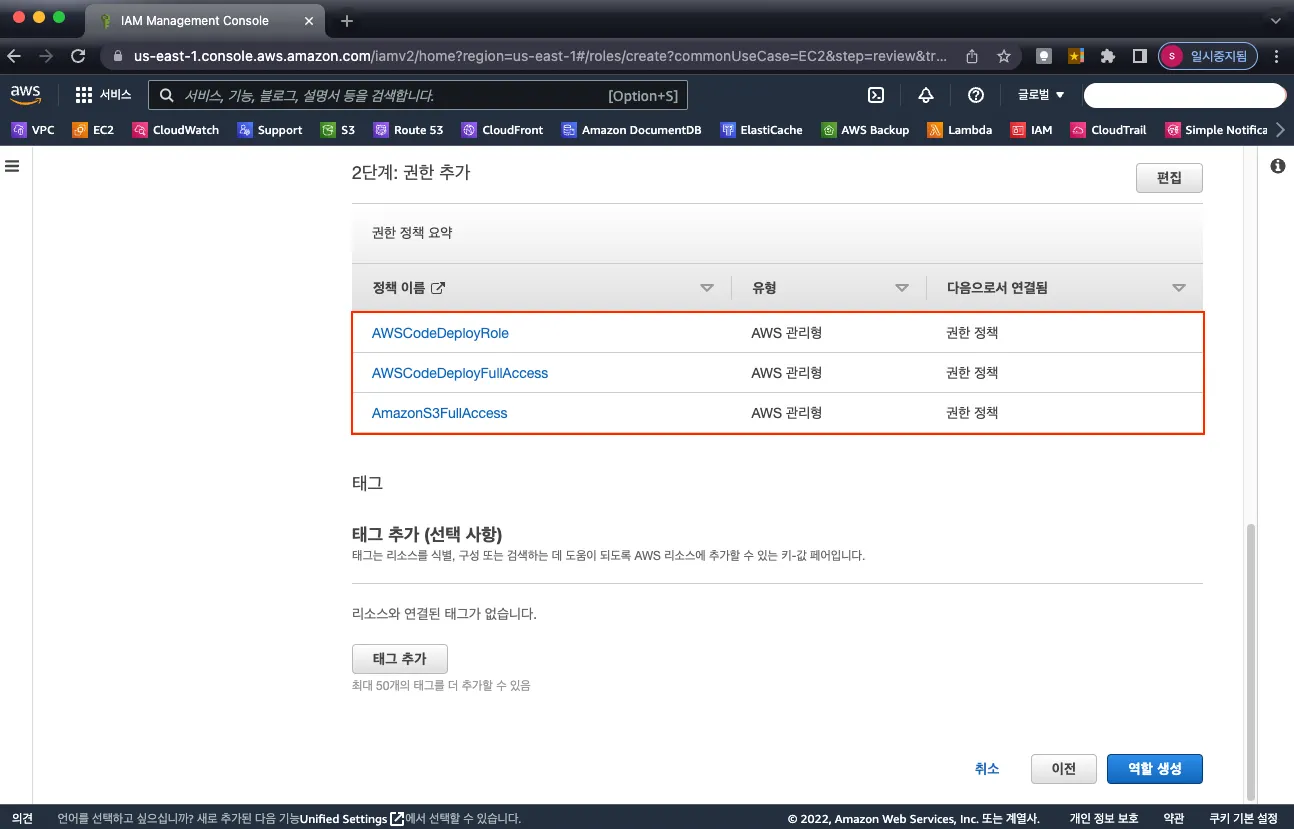Image resolution: width=1294 pixels, height=829 pixels.
Task: Open the EC2 bookmark
Action: point(93,130)
